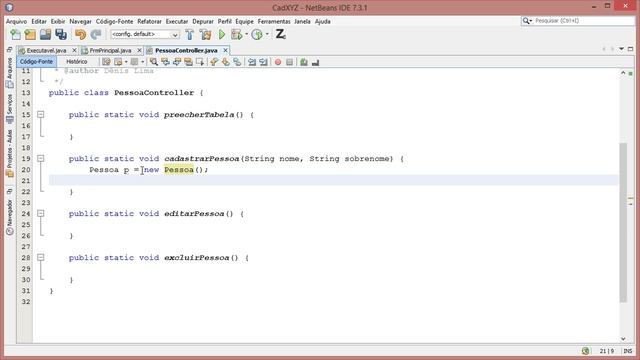
Task: Open the search options magnifier dropdown
Action: tap(527, 21)
